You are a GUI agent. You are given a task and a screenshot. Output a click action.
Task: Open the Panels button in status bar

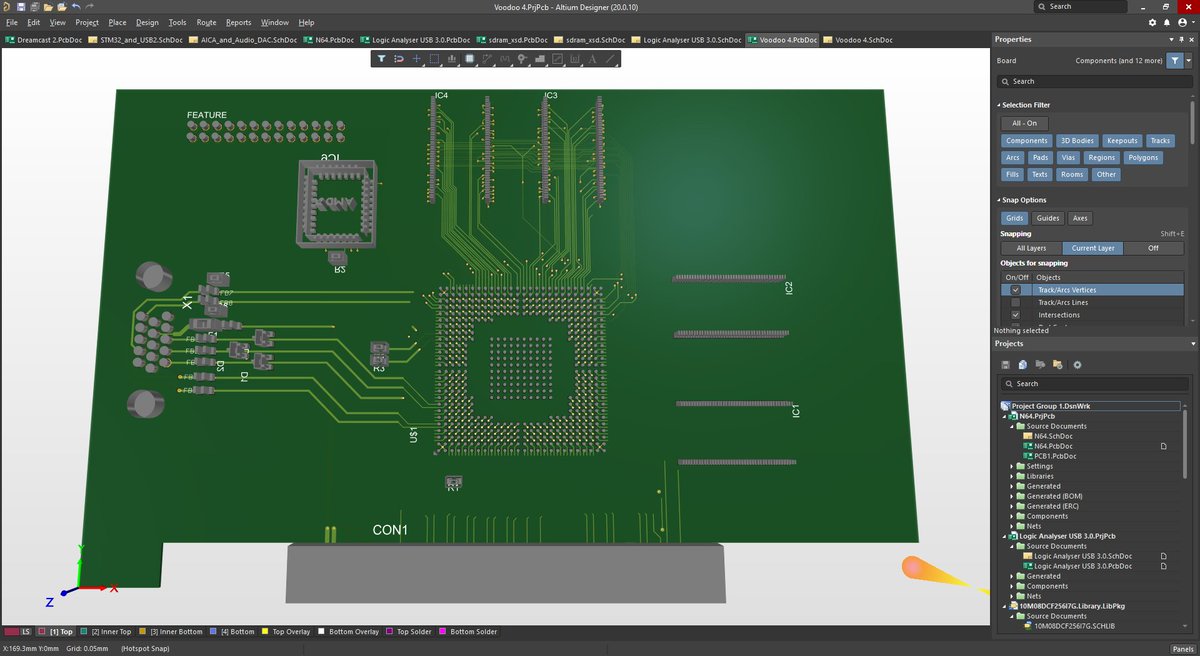1183,648
